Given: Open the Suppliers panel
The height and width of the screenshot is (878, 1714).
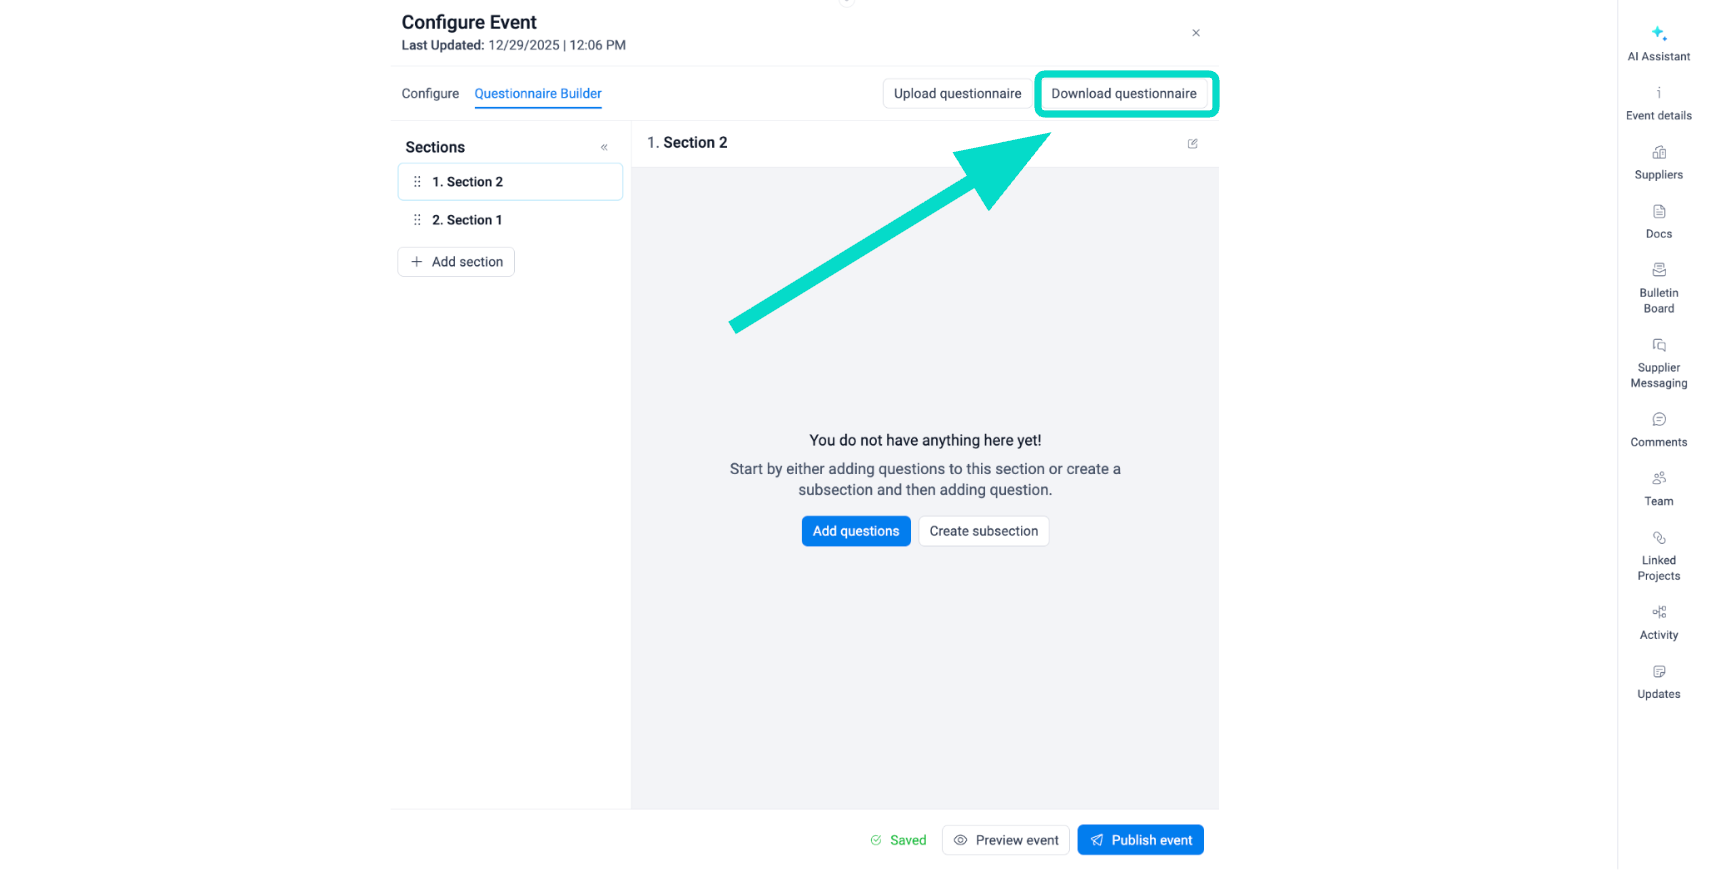Looking at the screenshot, I should tap(1658, 162).
